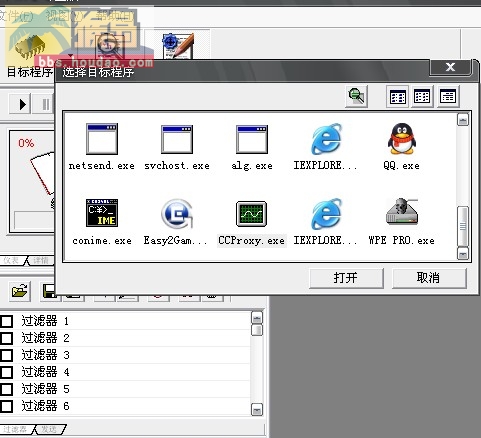The width and height of the screenshot is (481, 438).
Task: Start logging with the play button
Action: [19, 104]
